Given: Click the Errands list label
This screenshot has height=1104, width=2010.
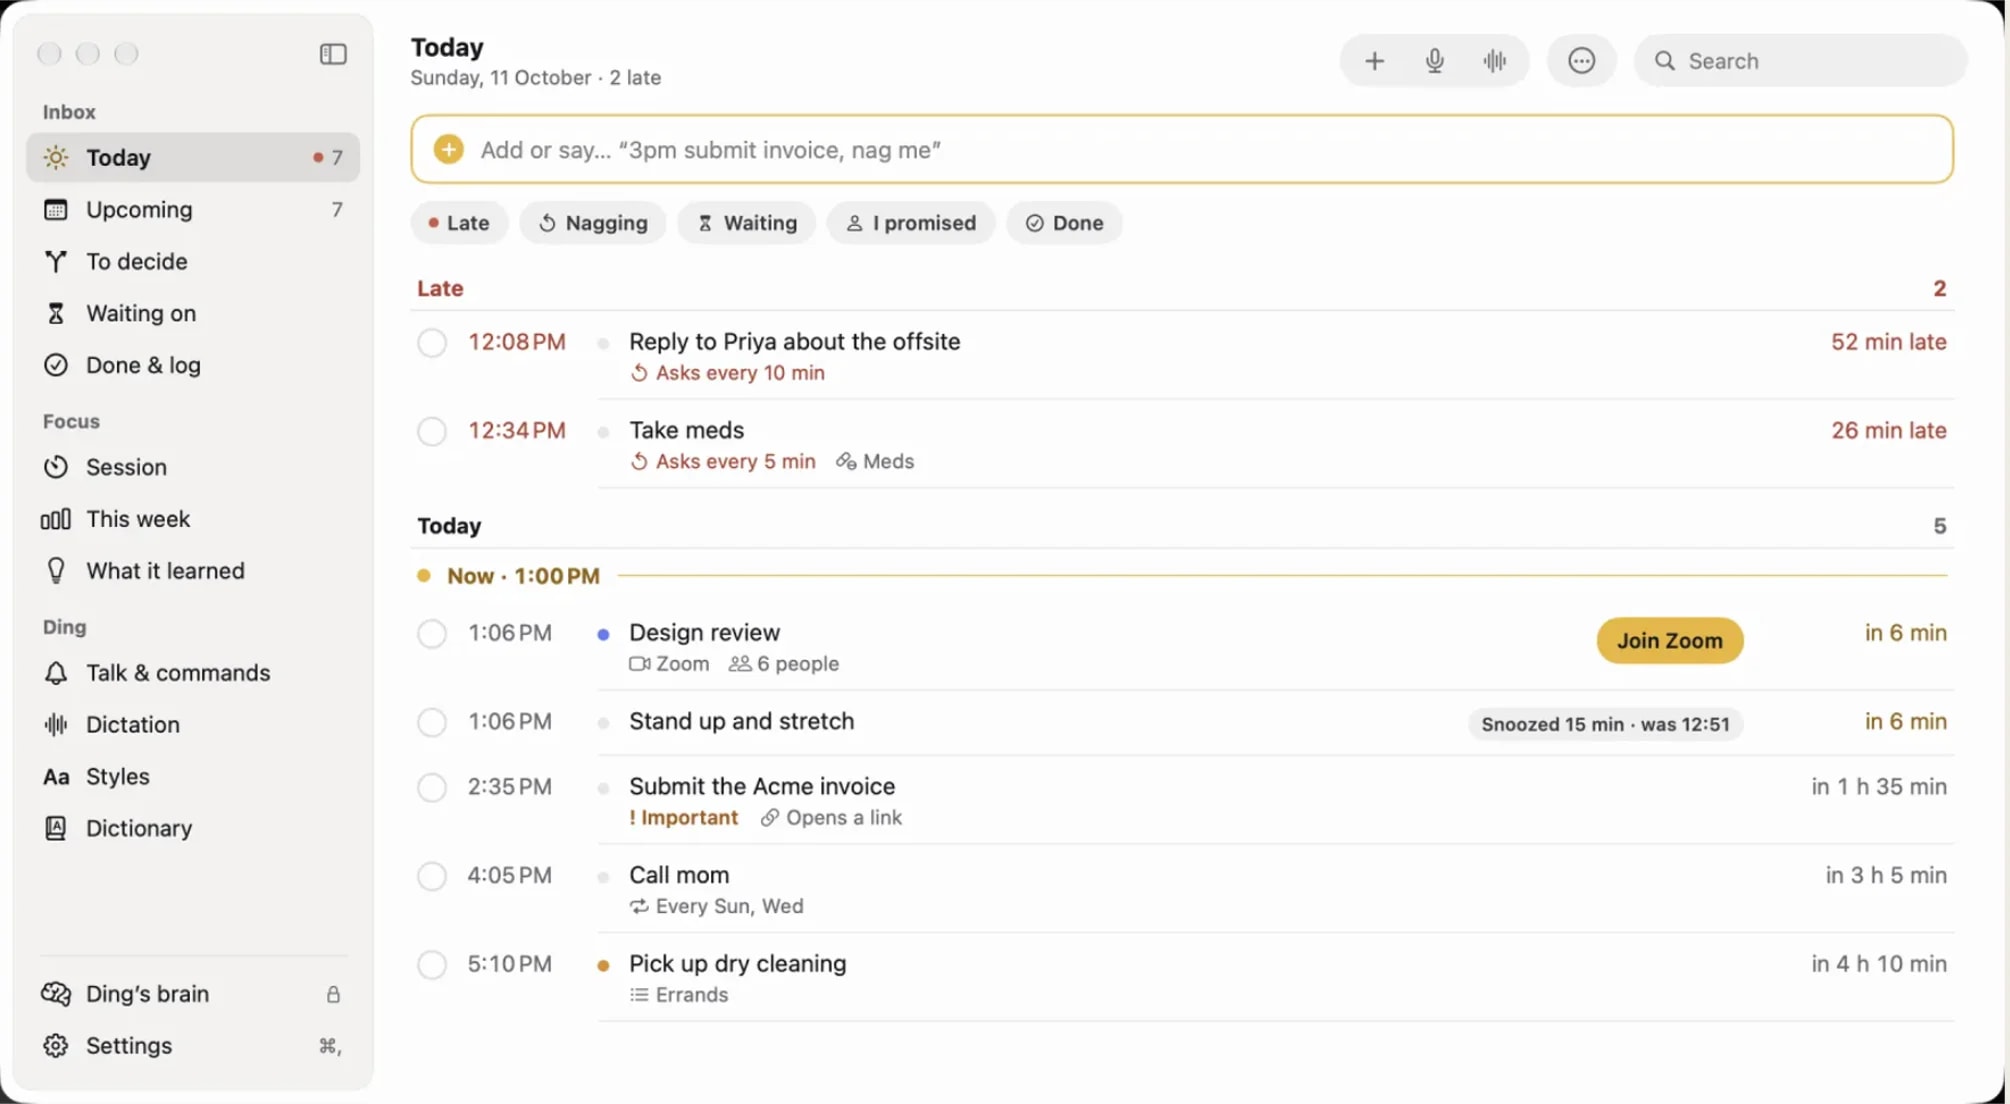Looking at the screenshot, I should [679, 995].
